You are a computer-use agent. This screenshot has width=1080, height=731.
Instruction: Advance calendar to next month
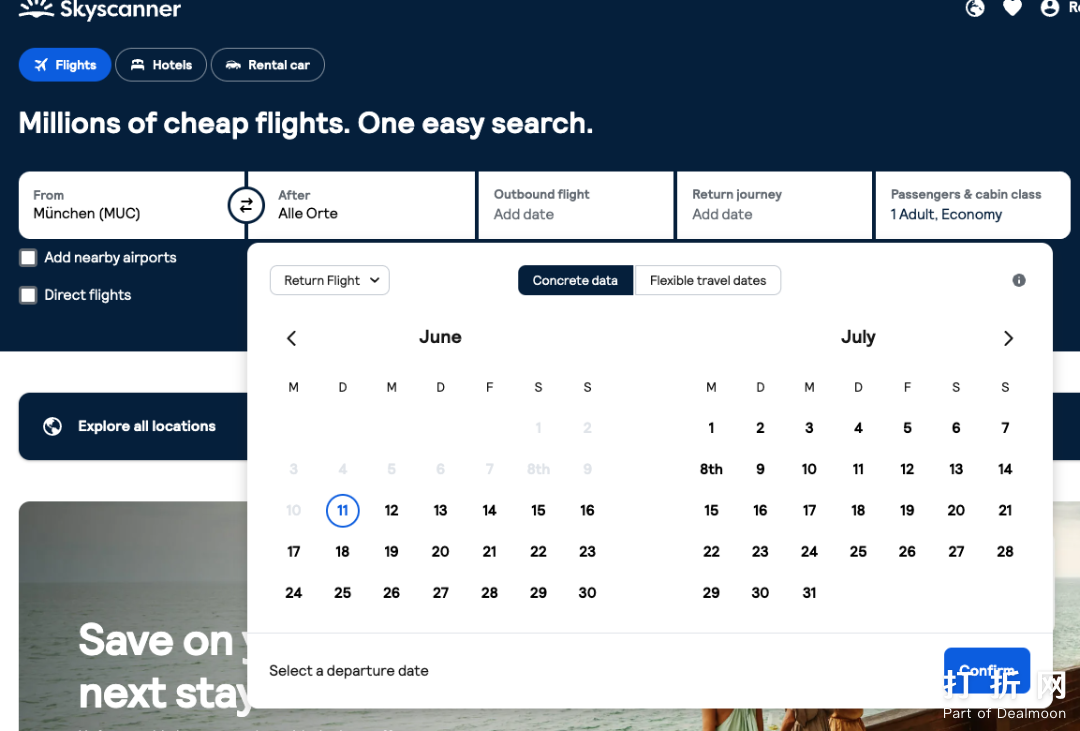point(1008,338)
